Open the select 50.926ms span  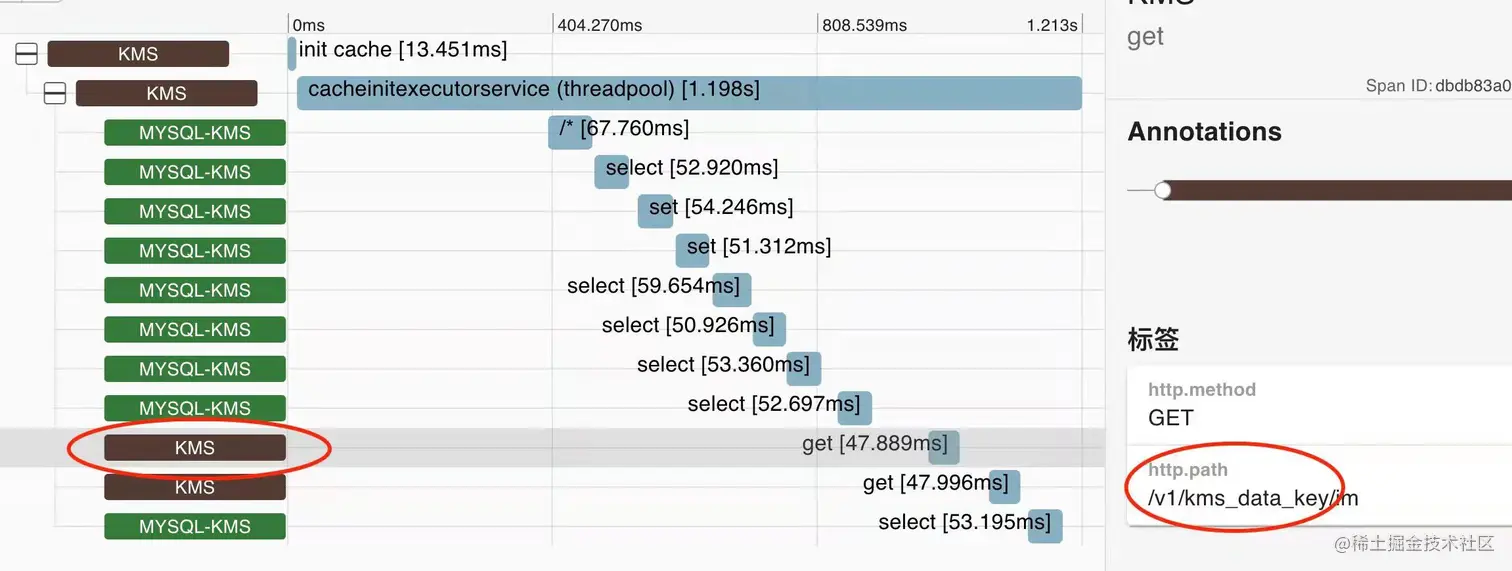(x=769, y=329)
